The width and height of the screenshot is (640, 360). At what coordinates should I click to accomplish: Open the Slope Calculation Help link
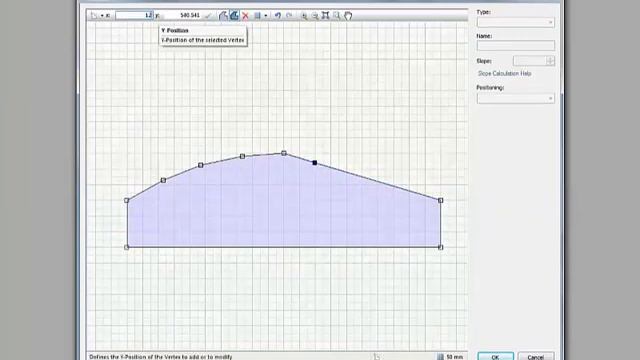pyautogui.click(x=504, y=73)
